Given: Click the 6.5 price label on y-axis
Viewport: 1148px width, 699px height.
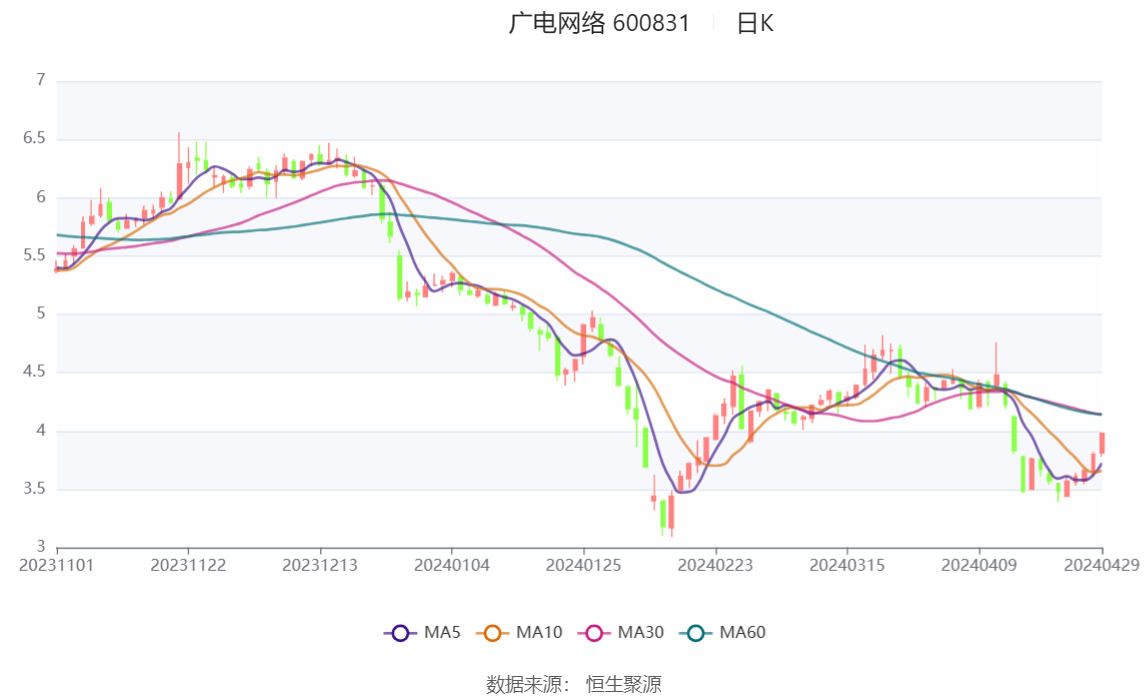Looking at the screenshot, I should click(x=35, y=139).
